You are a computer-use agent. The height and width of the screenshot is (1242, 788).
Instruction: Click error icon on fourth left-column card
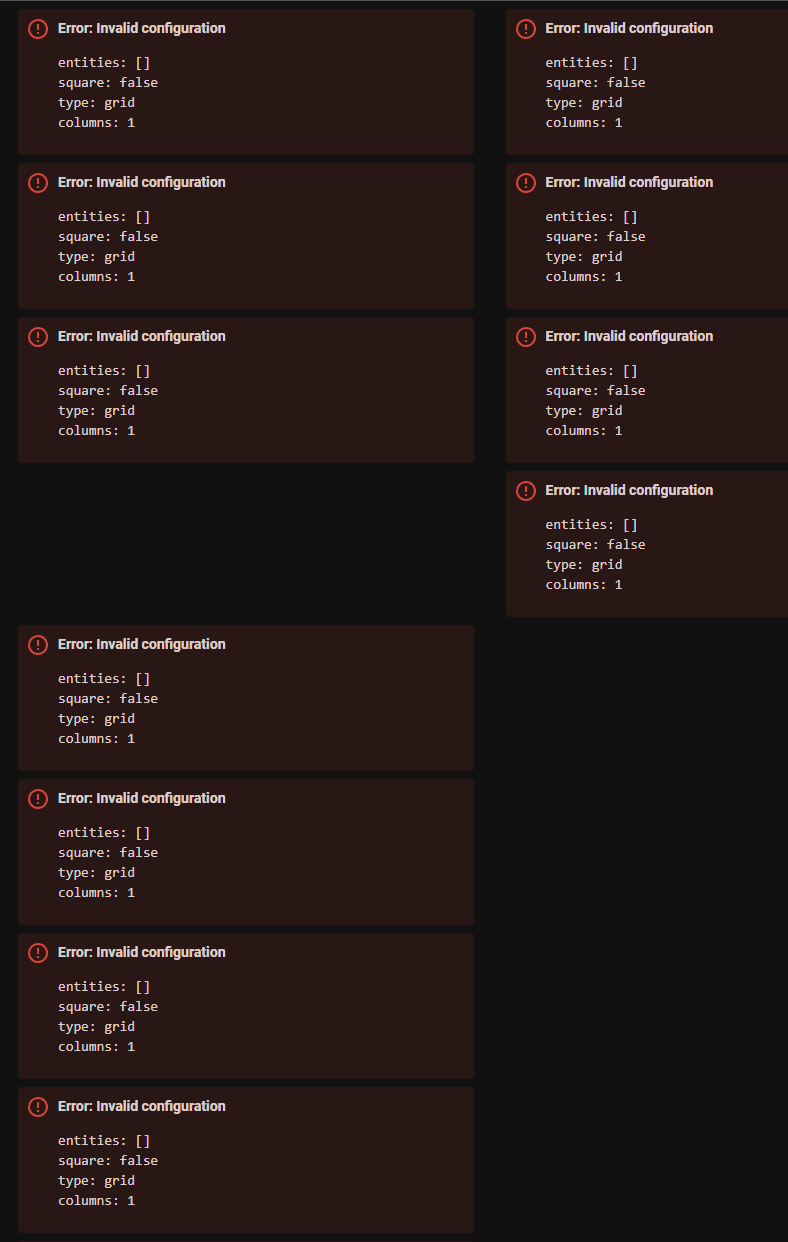pos(38,645)
